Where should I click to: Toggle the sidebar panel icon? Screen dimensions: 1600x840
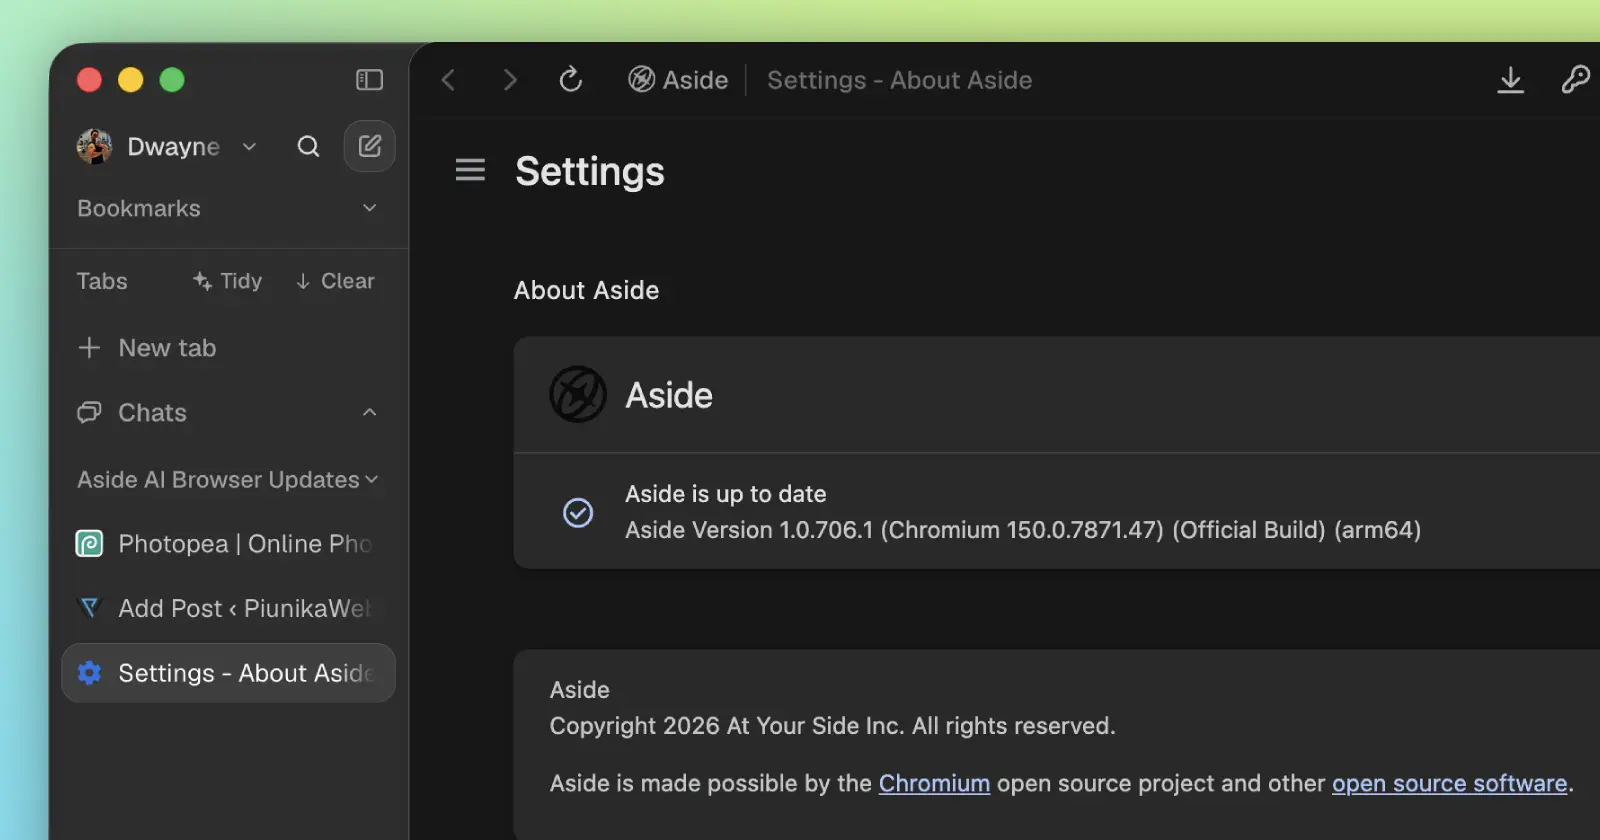[369, 80]
